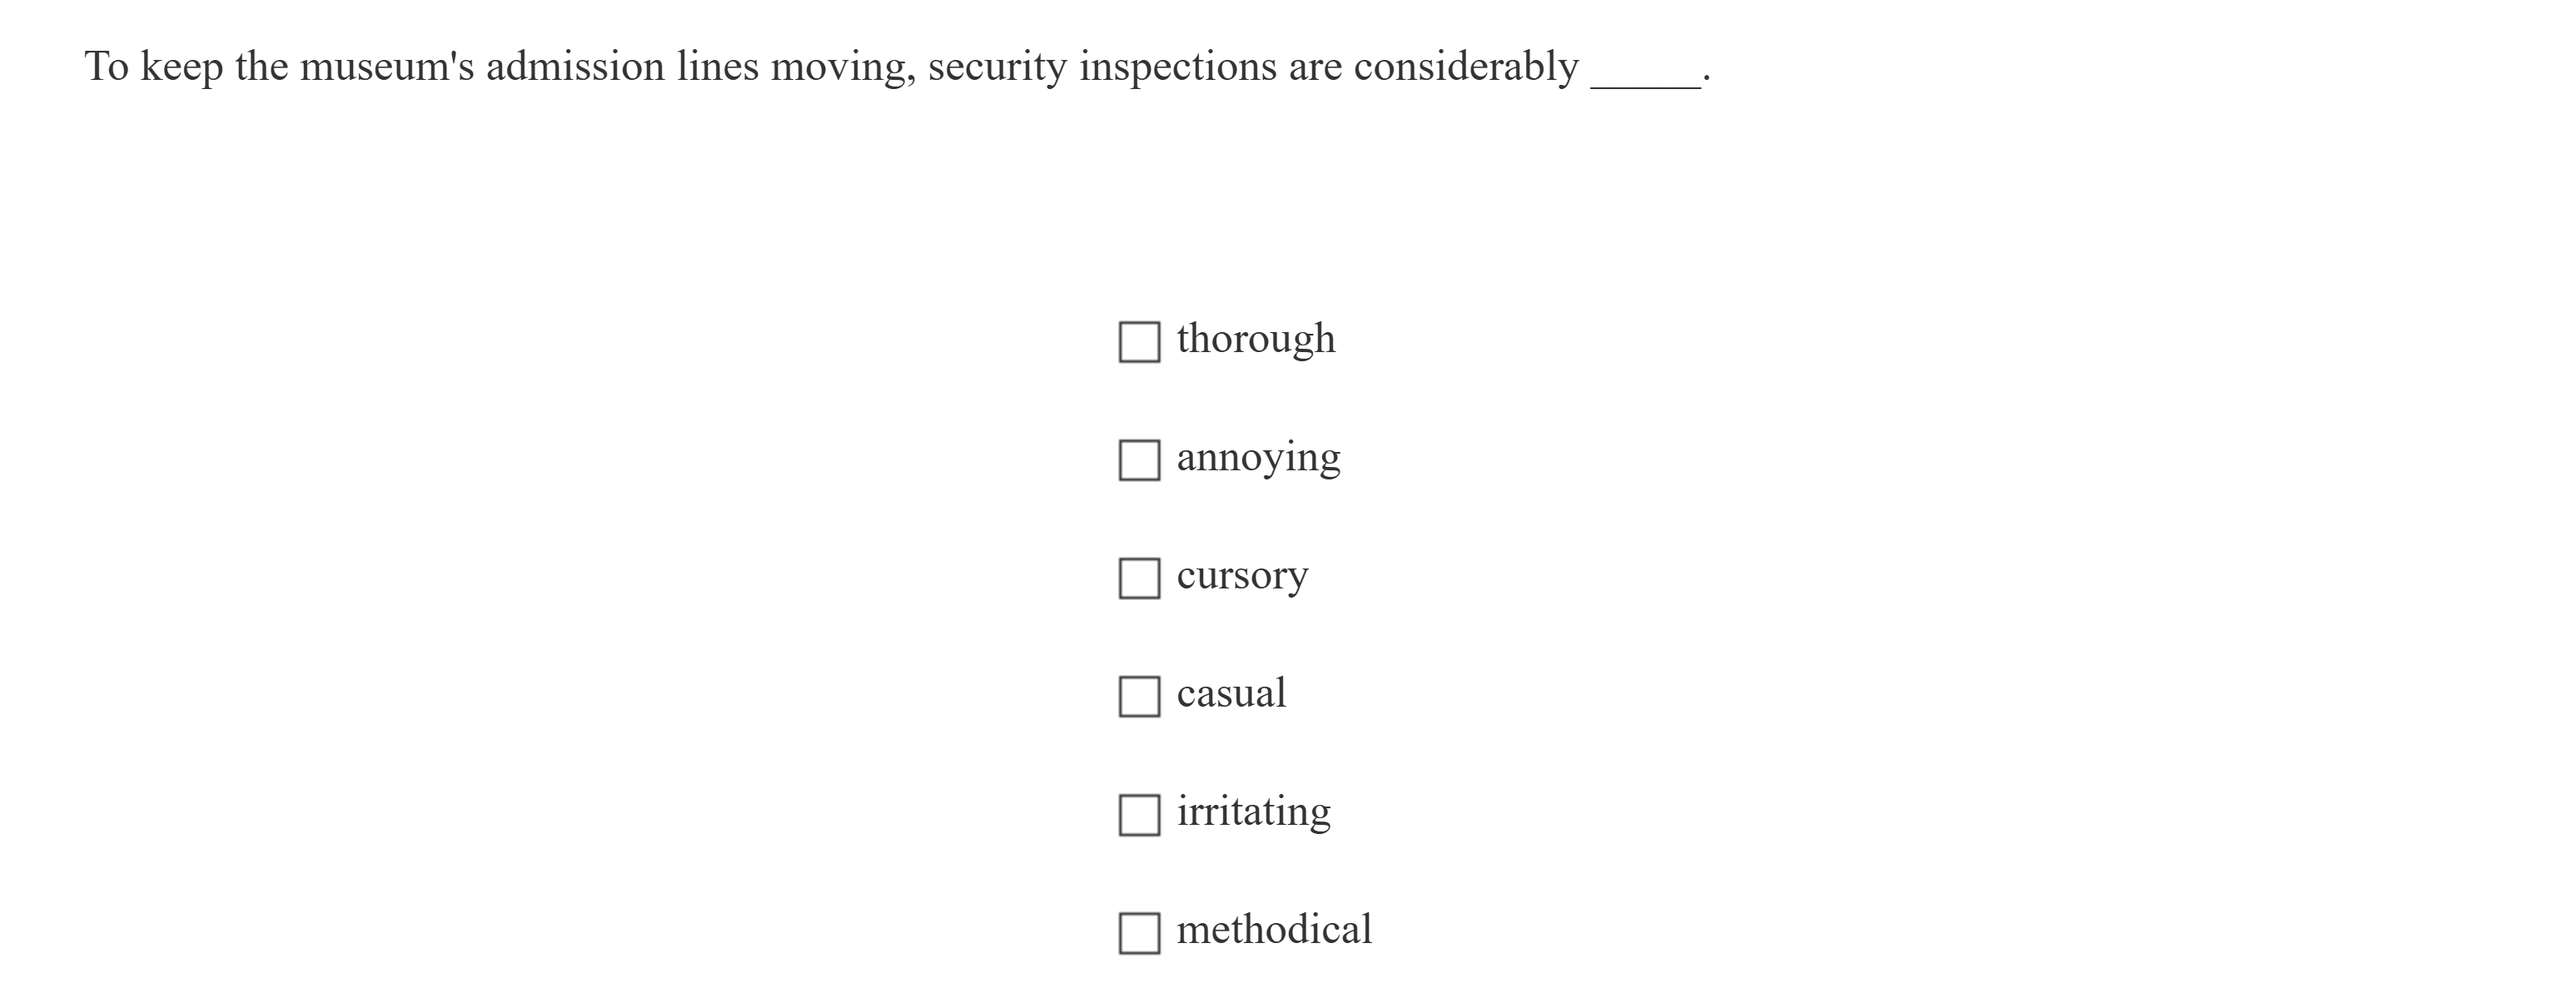The image size is (2576, 983).
Task: Enable the casual checkbox
Action: pyautogui.click(x=1139, y=696)
